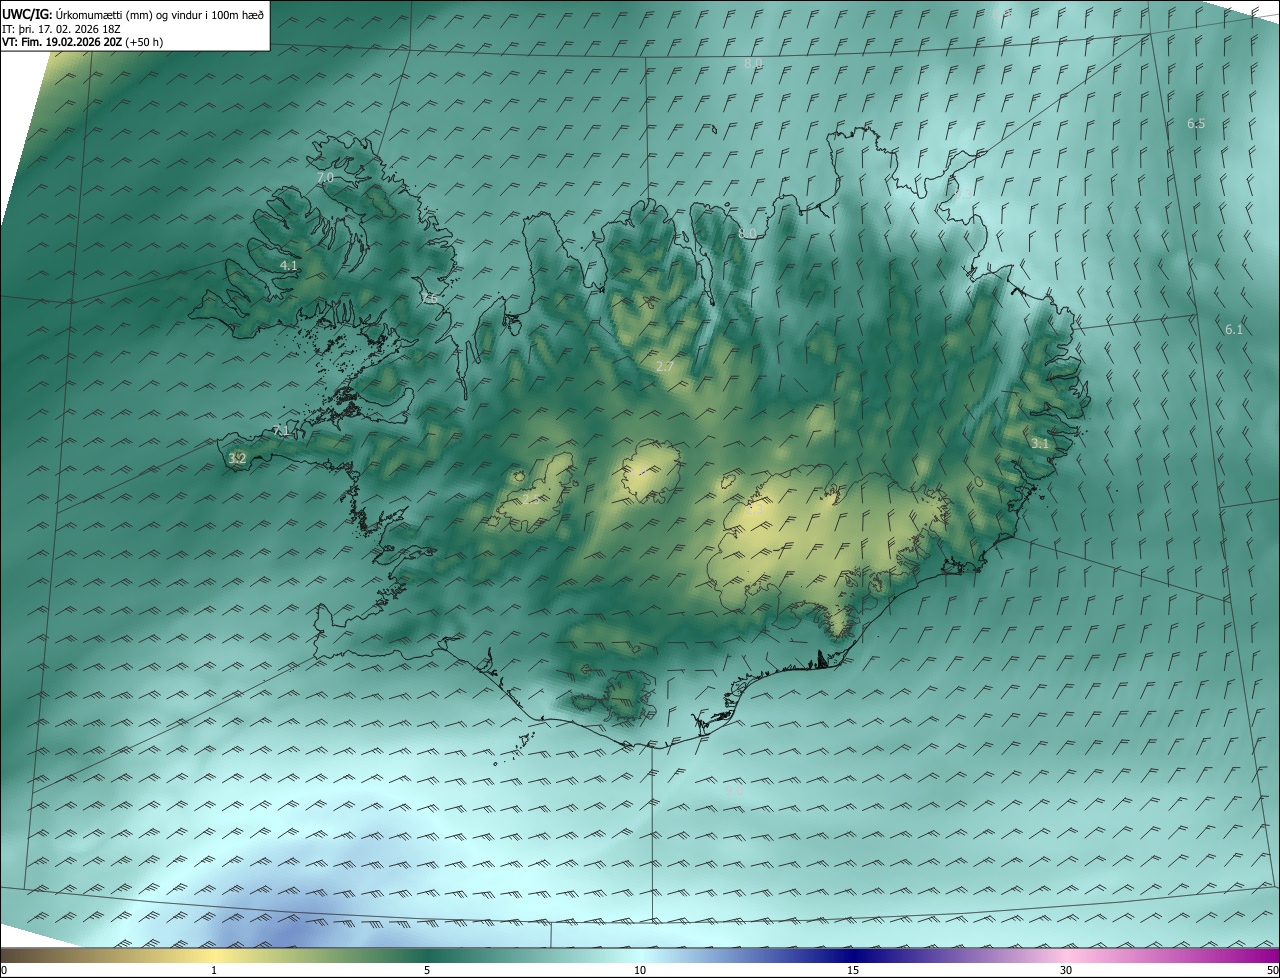The width and height of the screenshot is (1280, 978).
Task: Click the 6.1 value east of Iceland
Action: (x=1234, y=329)
